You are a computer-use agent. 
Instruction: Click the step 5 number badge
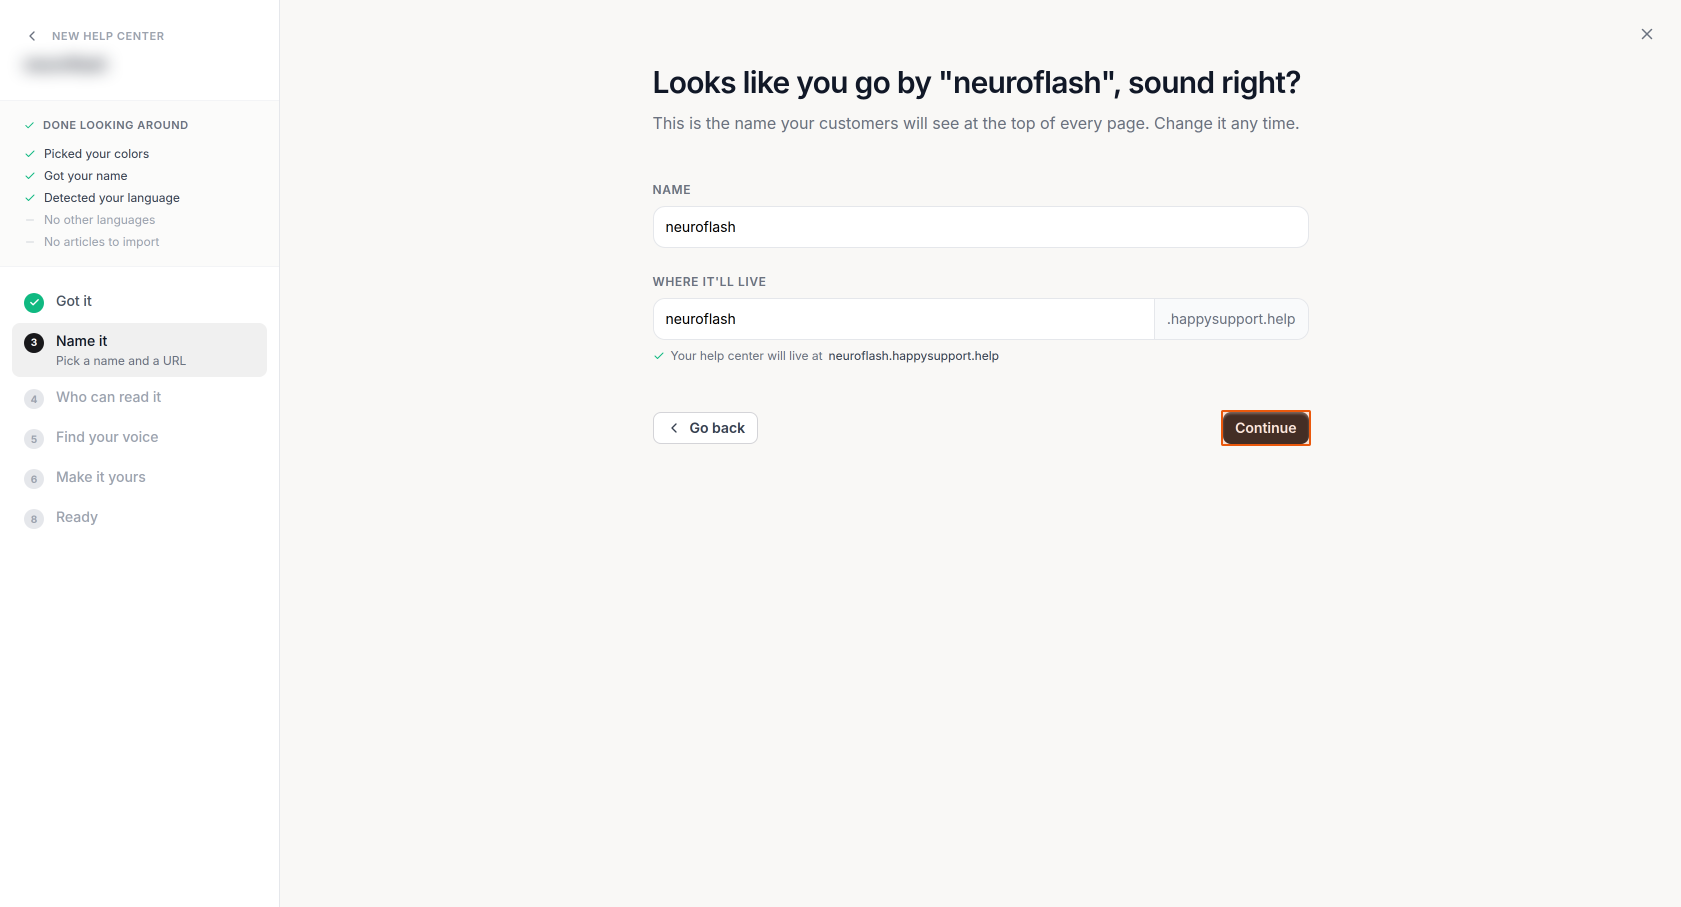34,439
